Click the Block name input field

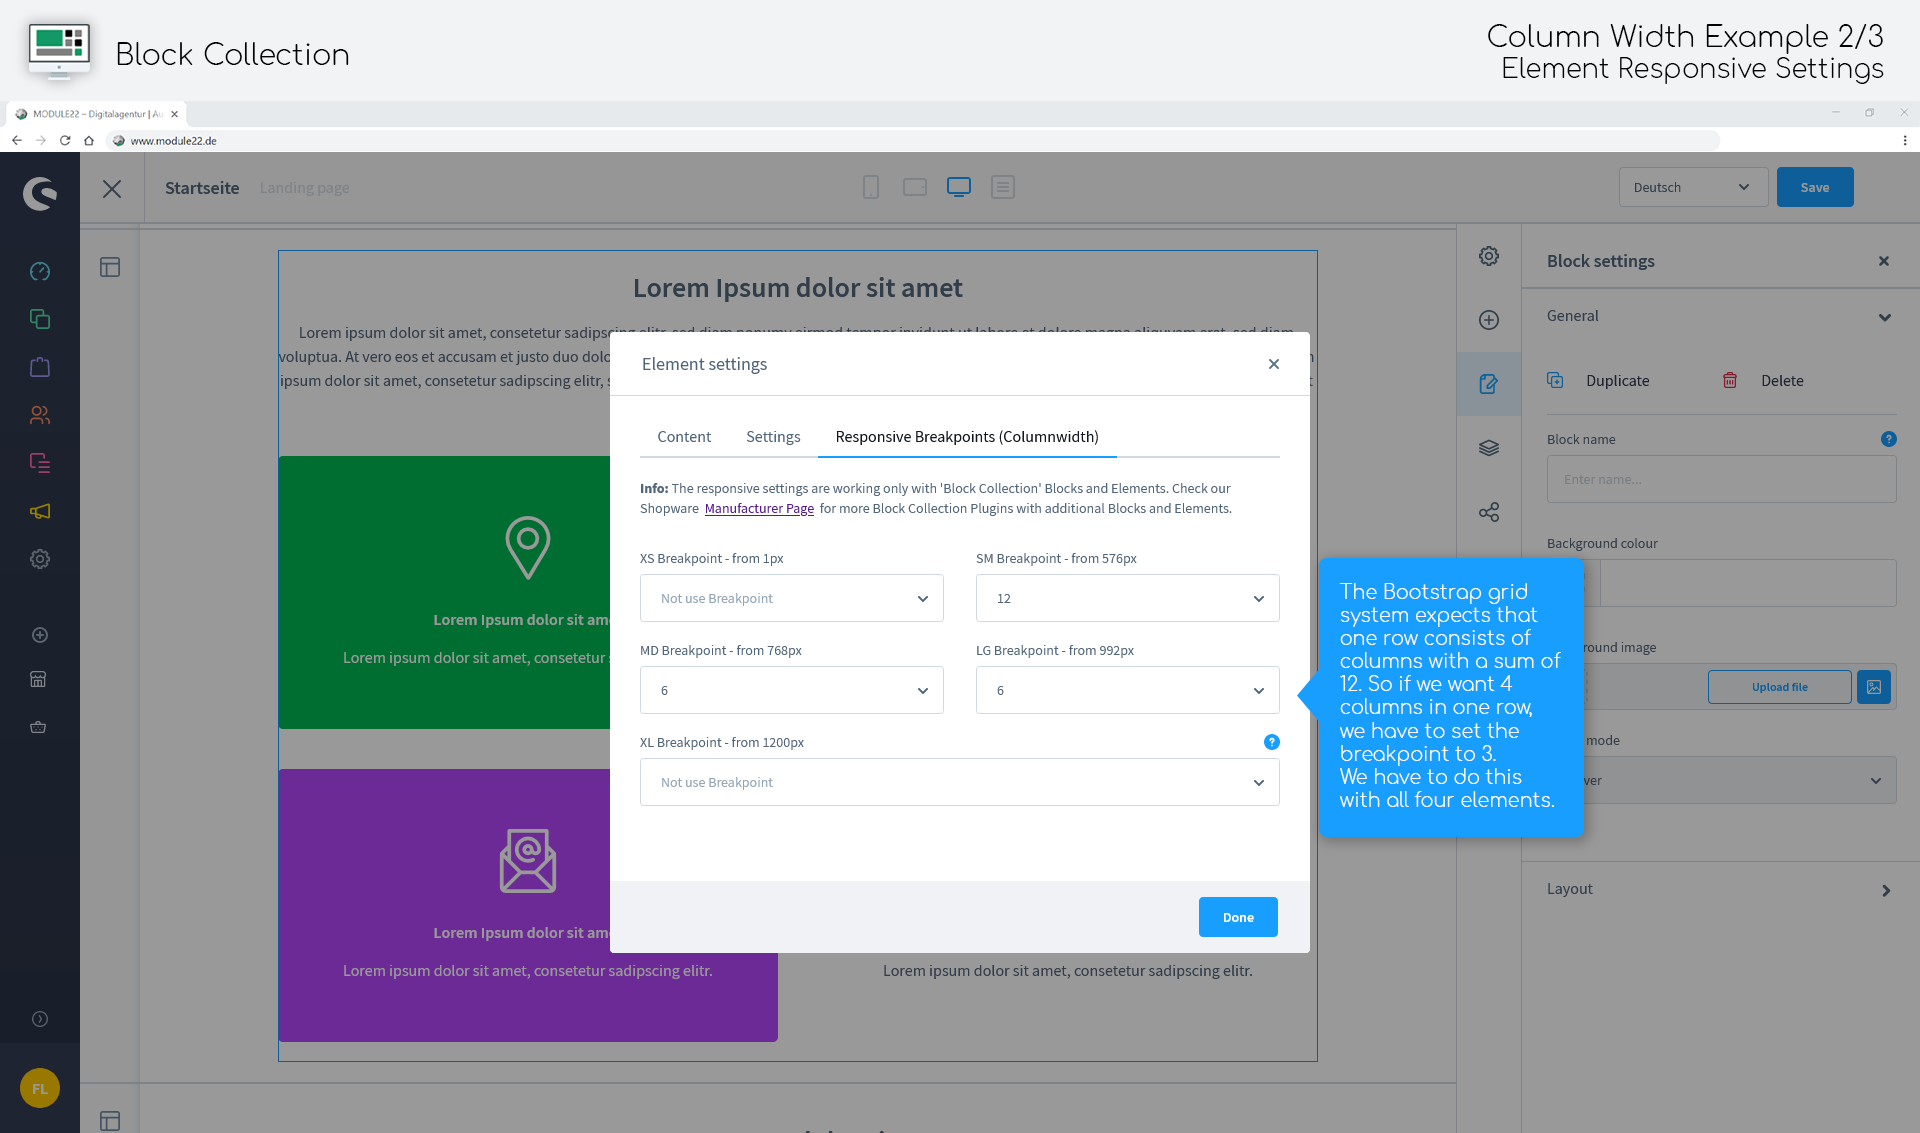[x=1722, y=479]
